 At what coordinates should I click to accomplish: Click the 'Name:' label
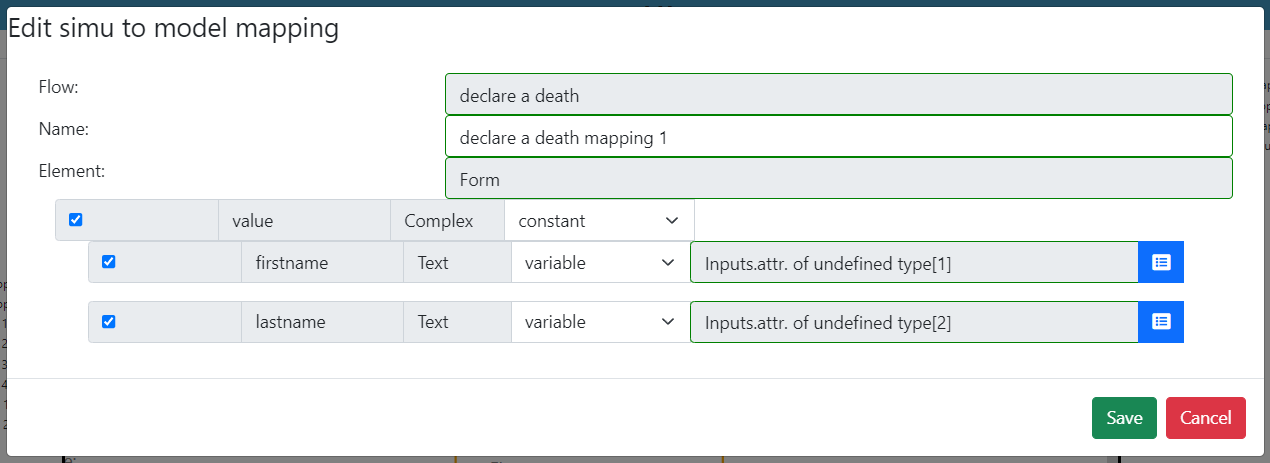[x=64, y=129]
